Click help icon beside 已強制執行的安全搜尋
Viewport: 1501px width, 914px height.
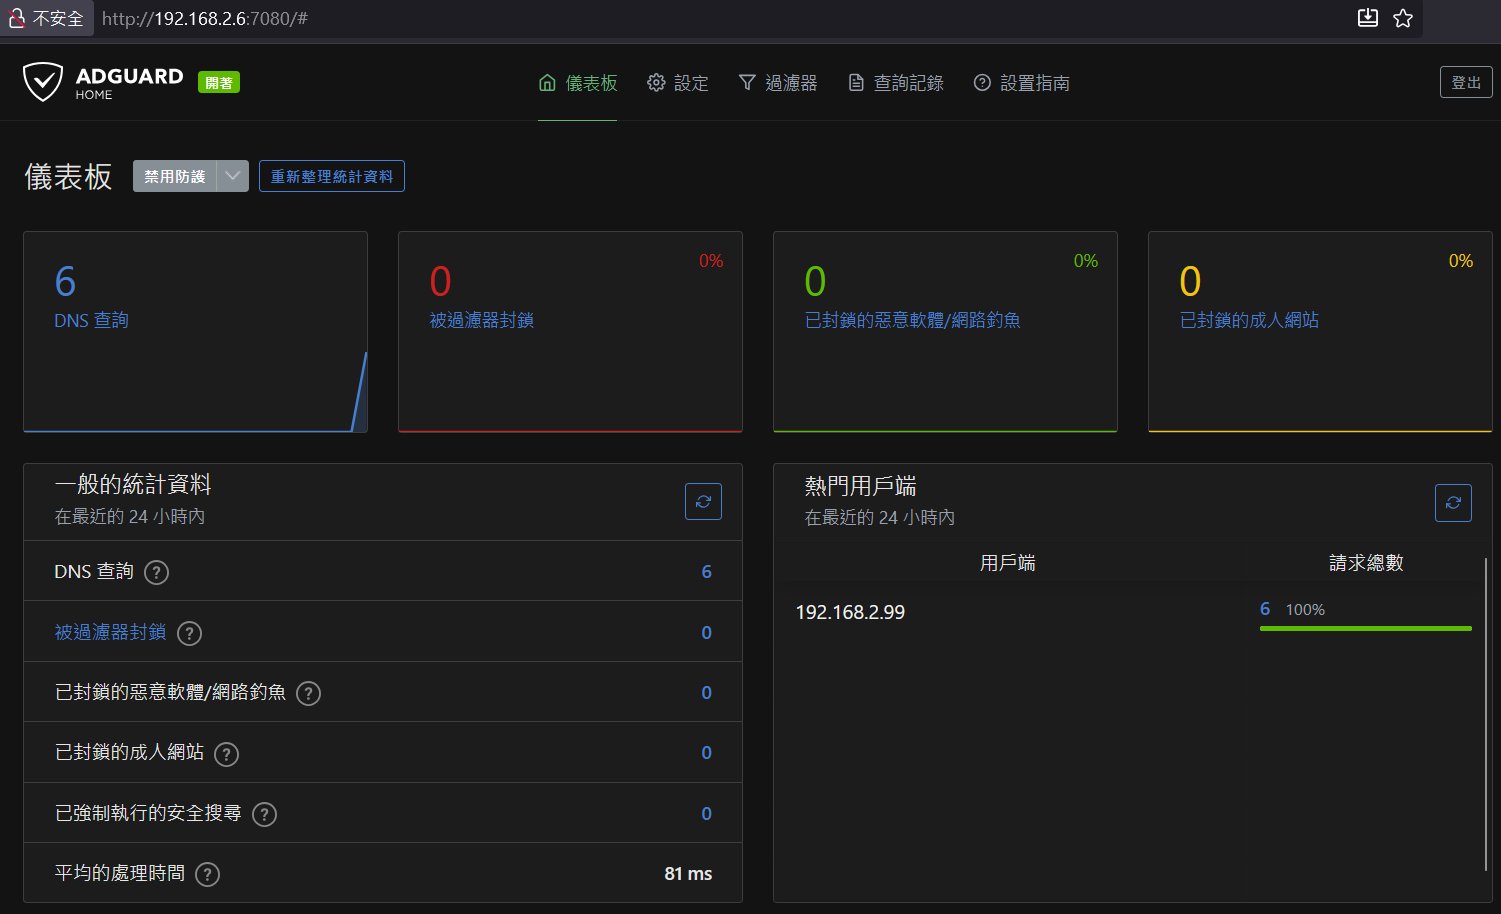(x=264, y=814)
